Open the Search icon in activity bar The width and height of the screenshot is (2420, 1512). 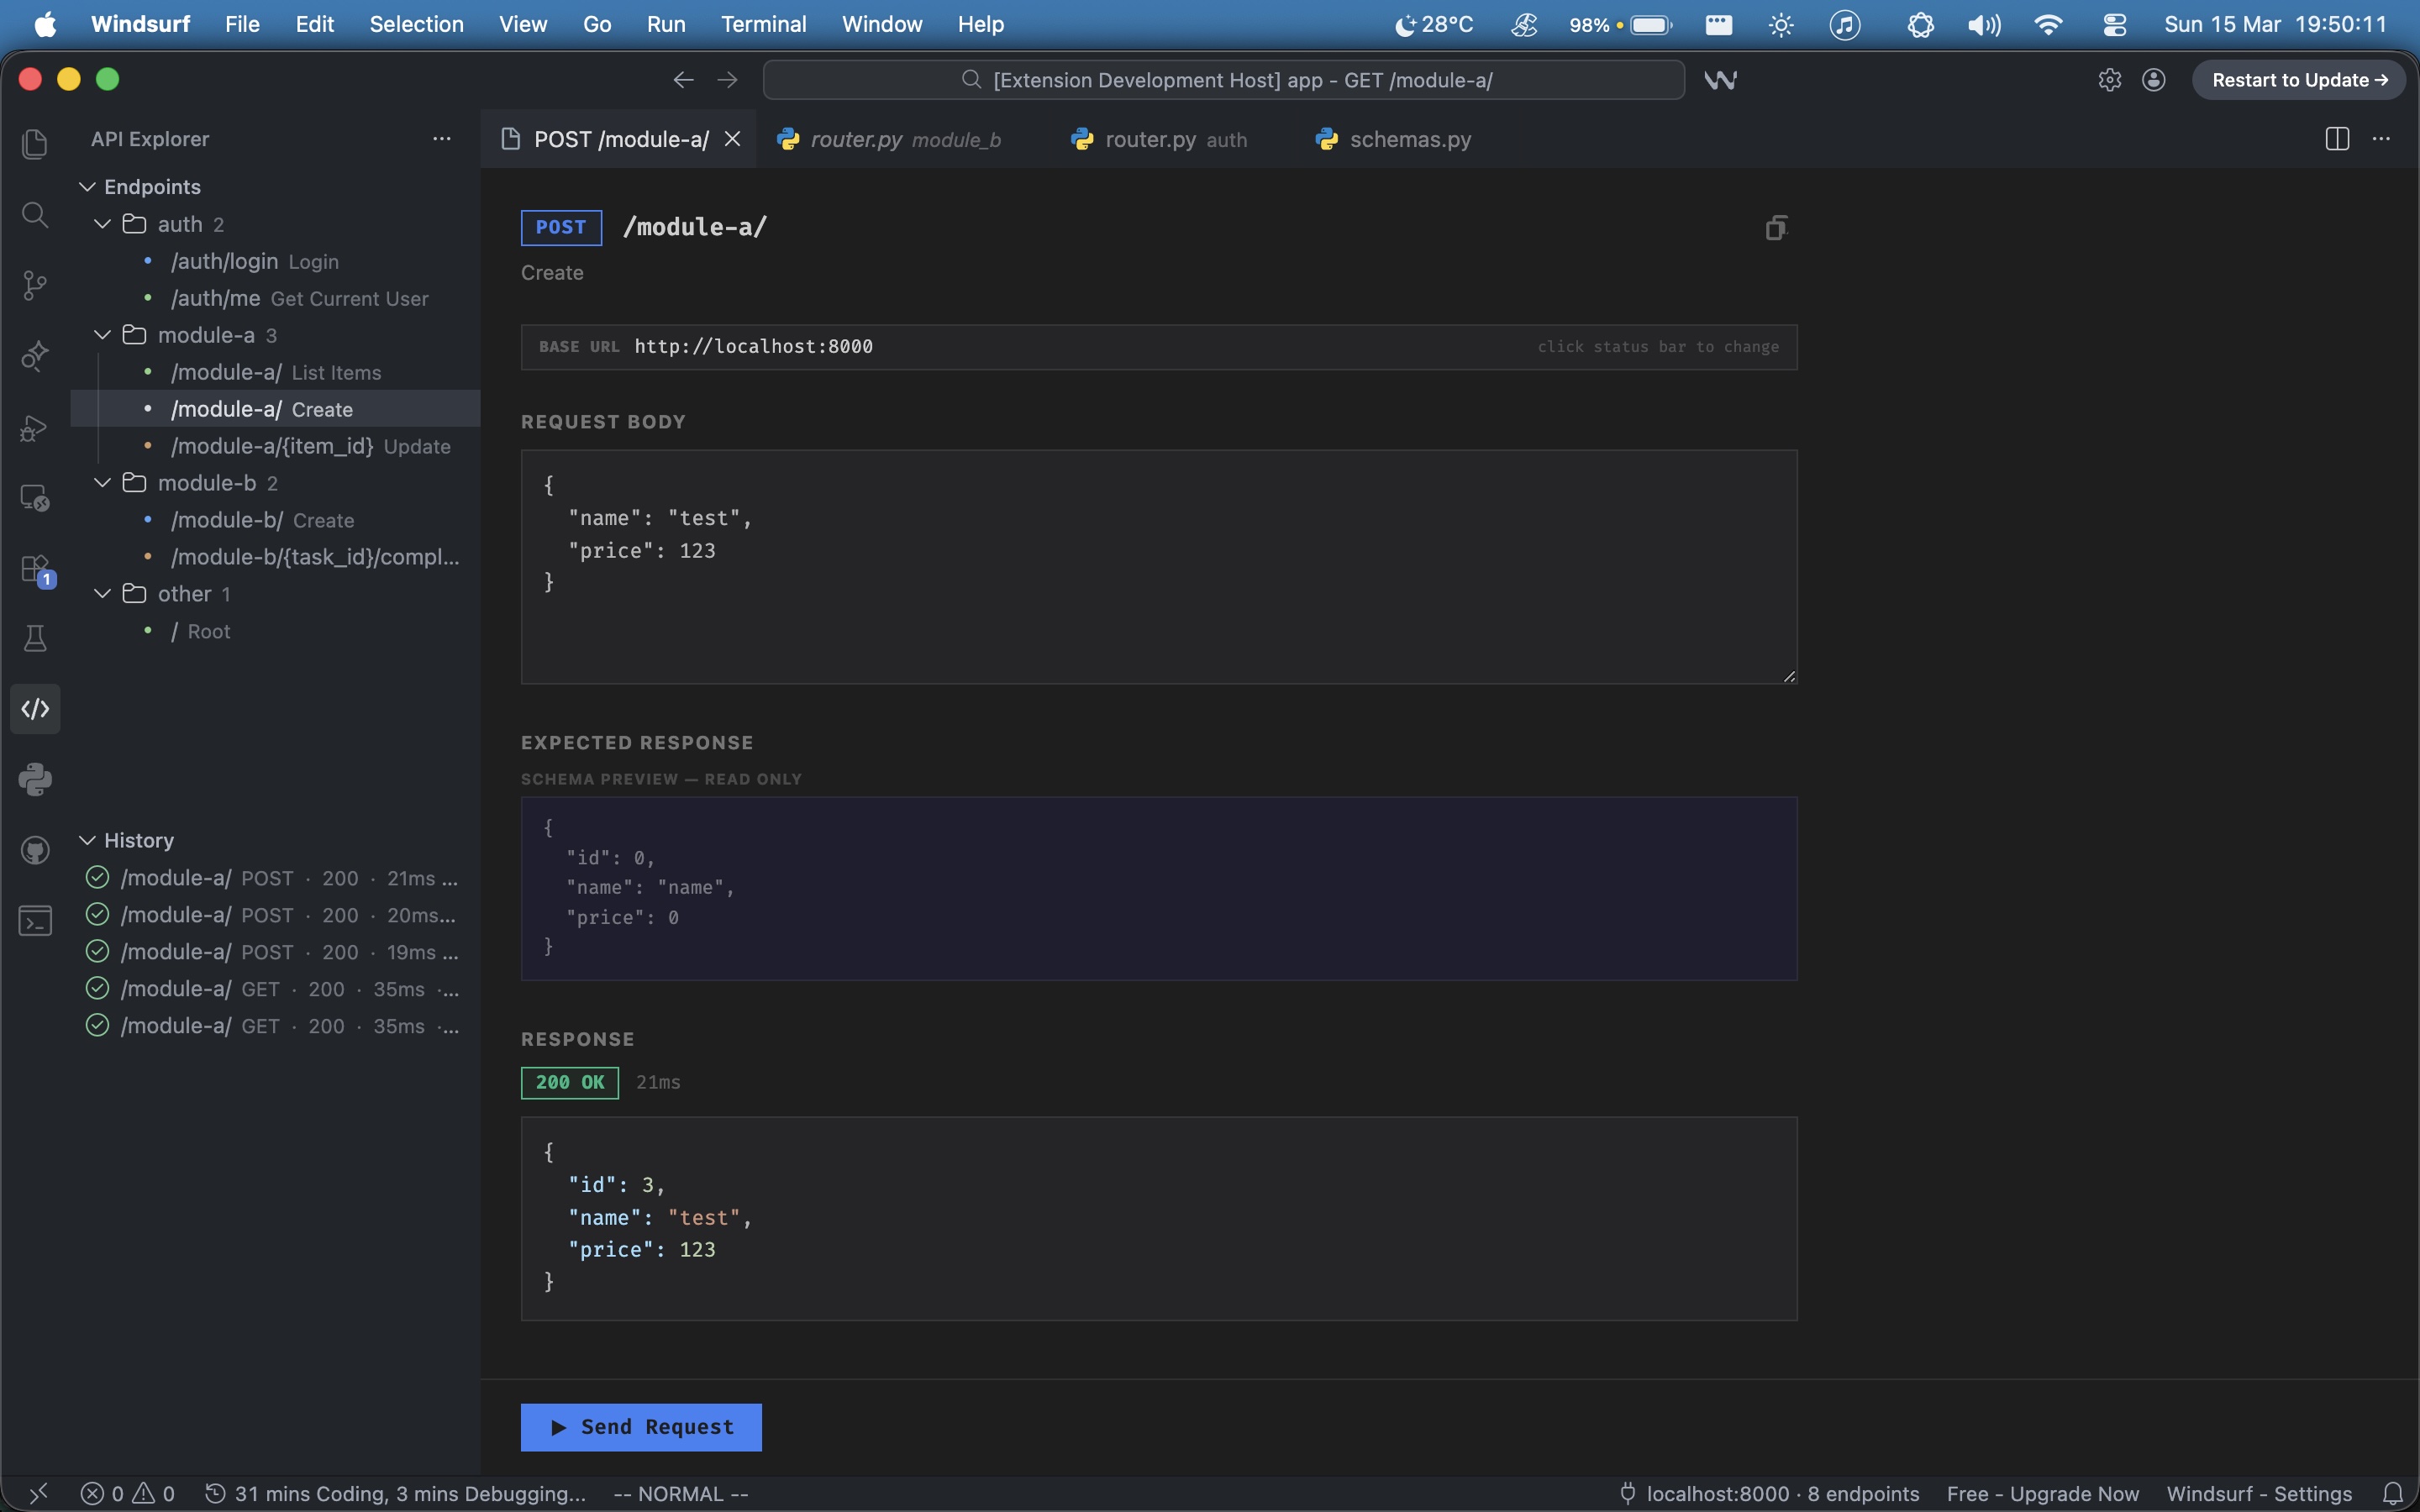pos(35,215)
